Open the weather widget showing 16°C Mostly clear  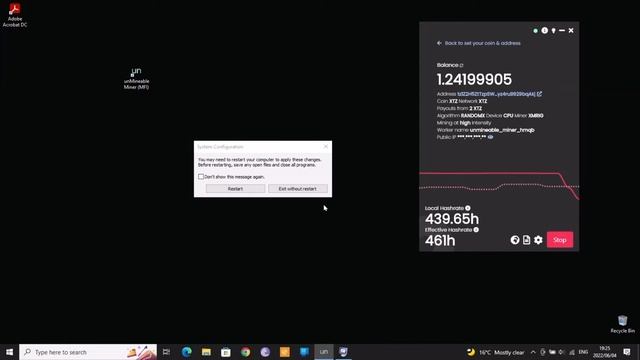coord(495,352)
